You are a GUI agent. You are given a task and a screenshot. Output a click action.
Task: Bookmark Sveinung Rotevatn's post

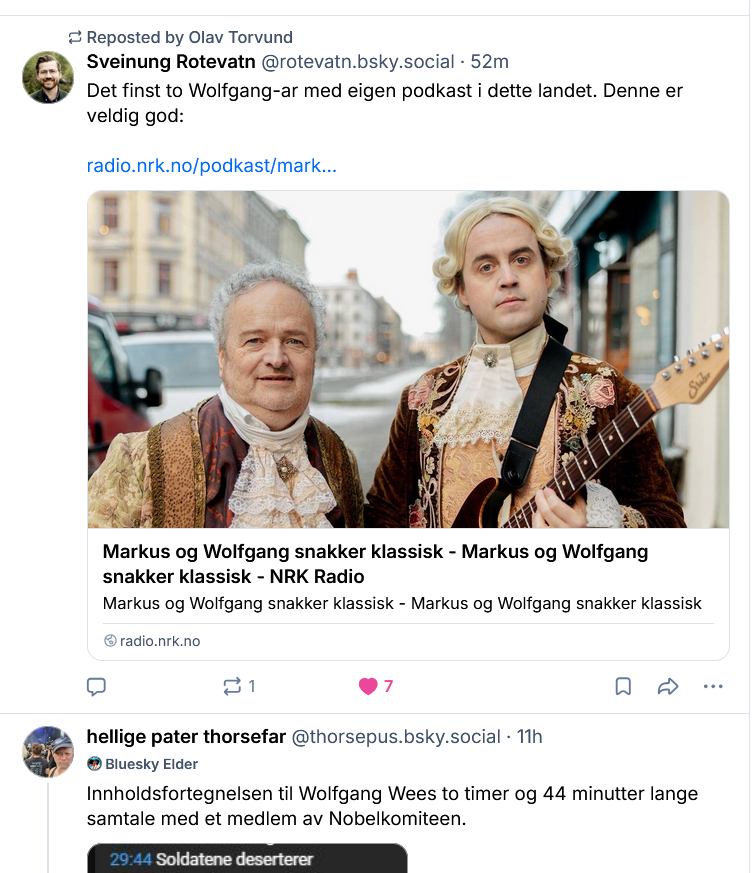point(623,686)
